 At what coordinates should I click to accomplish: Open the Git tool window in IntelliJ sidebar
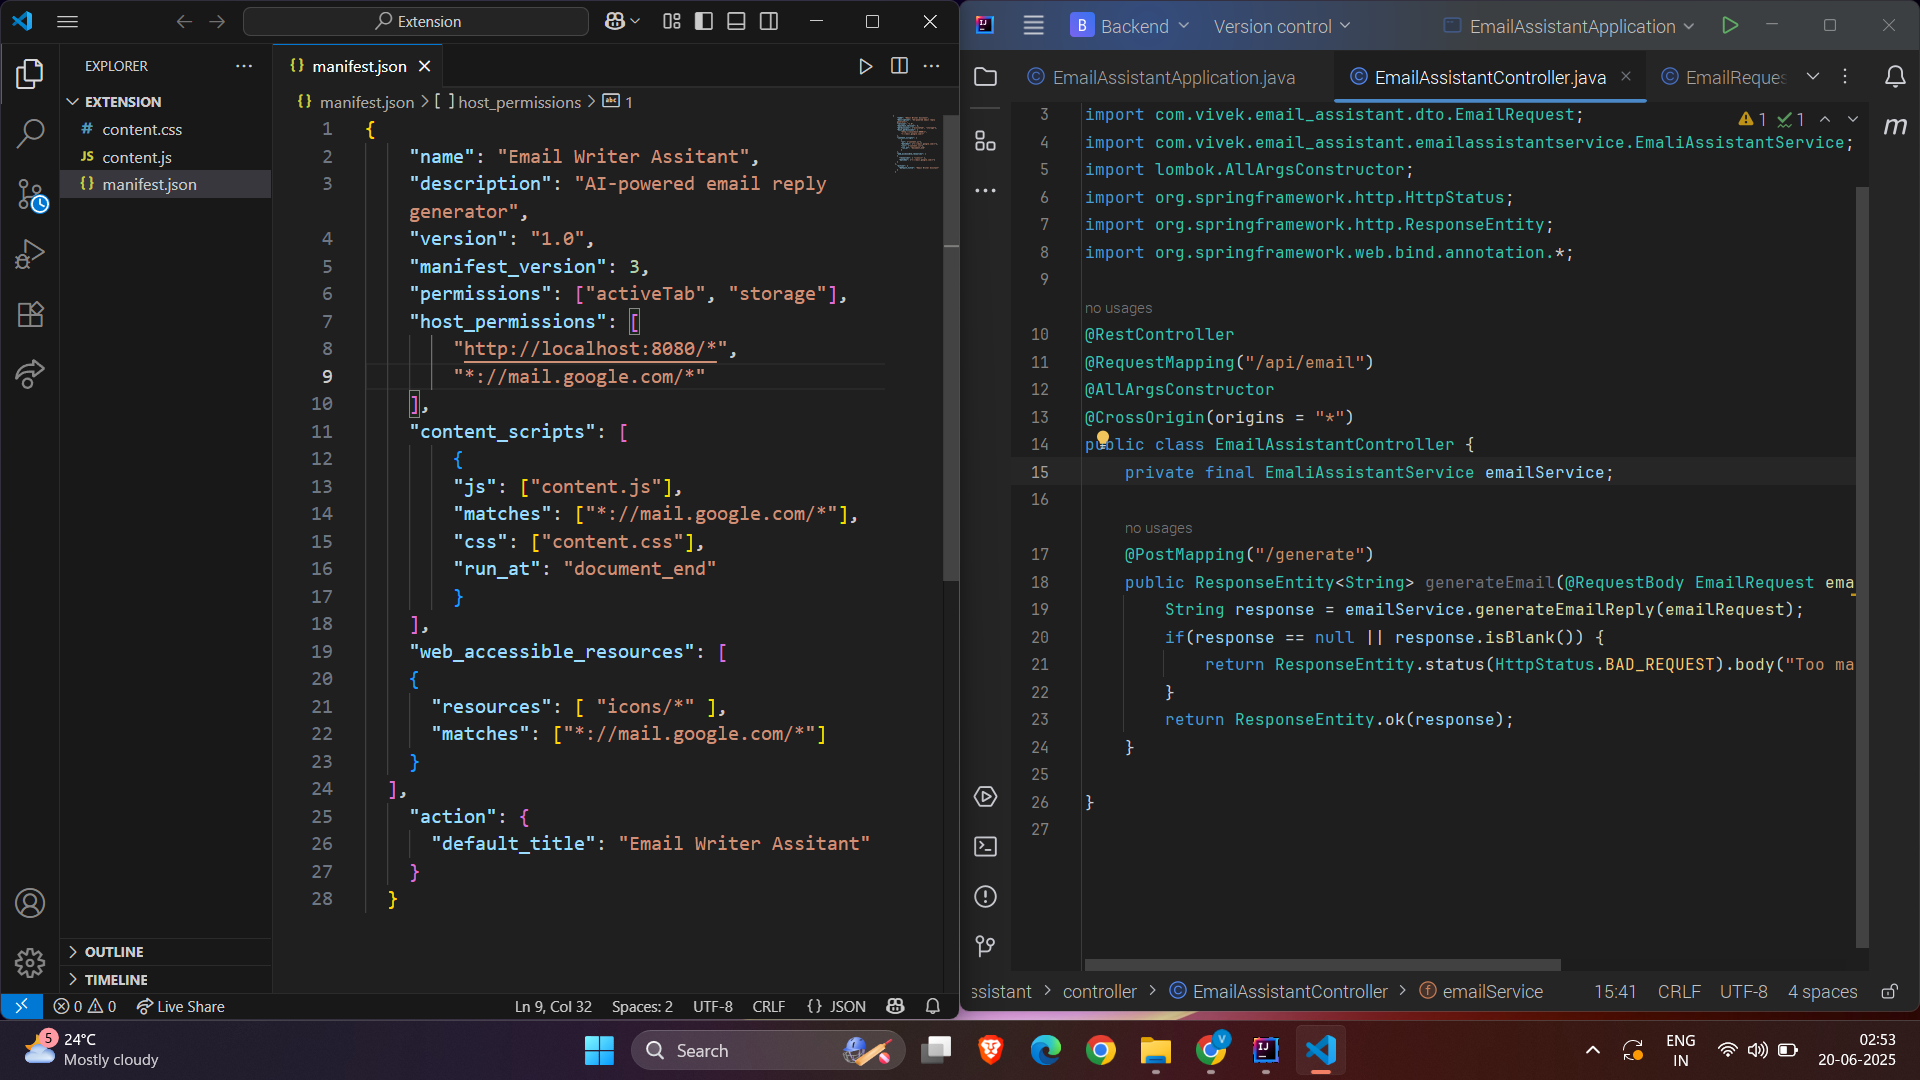(x=985, y=946)
